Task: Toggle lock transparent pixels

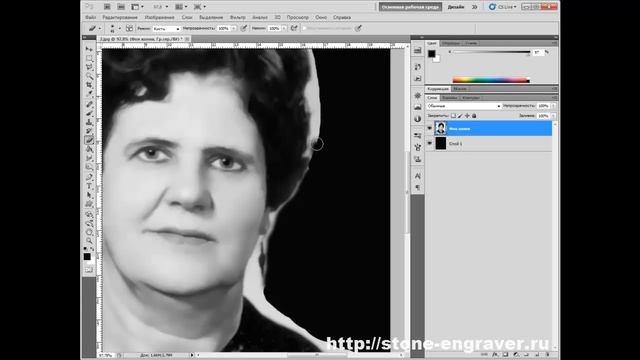Action: pyautogui.click(x=453, y=116)
